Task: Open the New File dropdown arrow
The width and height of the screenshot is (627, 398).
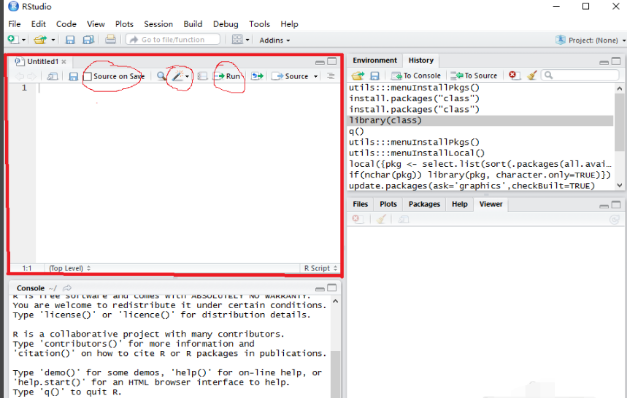Action: pyautogui.click(x=24, y=40)
